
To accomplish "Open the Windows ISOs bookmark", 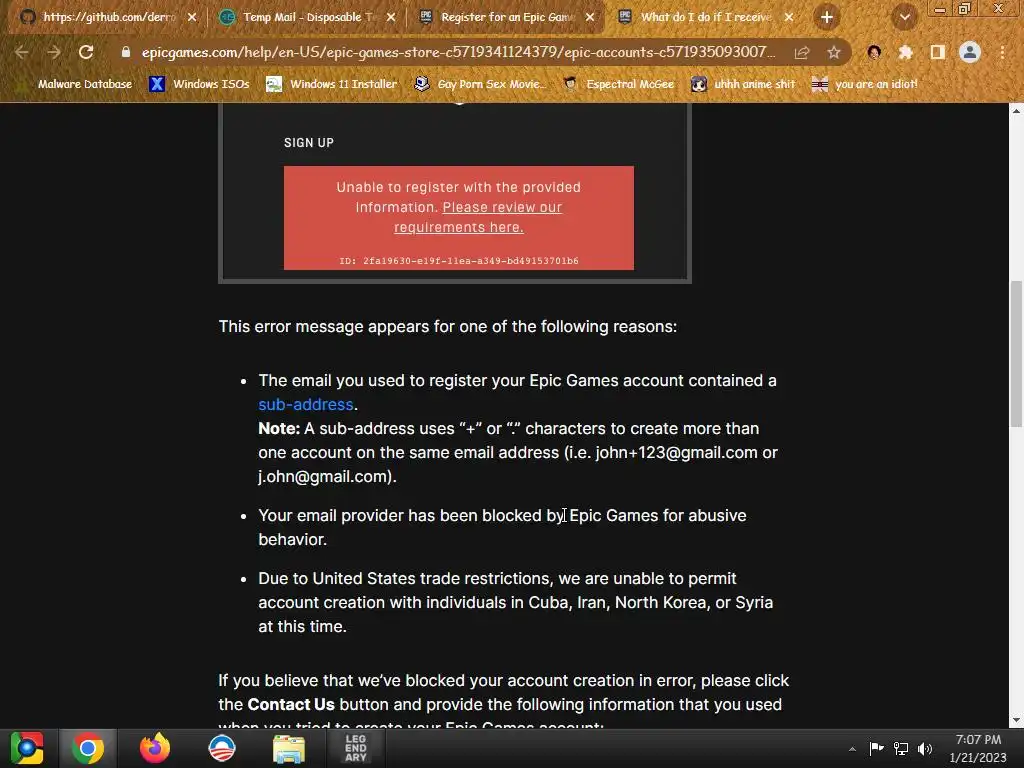I will point(199,84).
